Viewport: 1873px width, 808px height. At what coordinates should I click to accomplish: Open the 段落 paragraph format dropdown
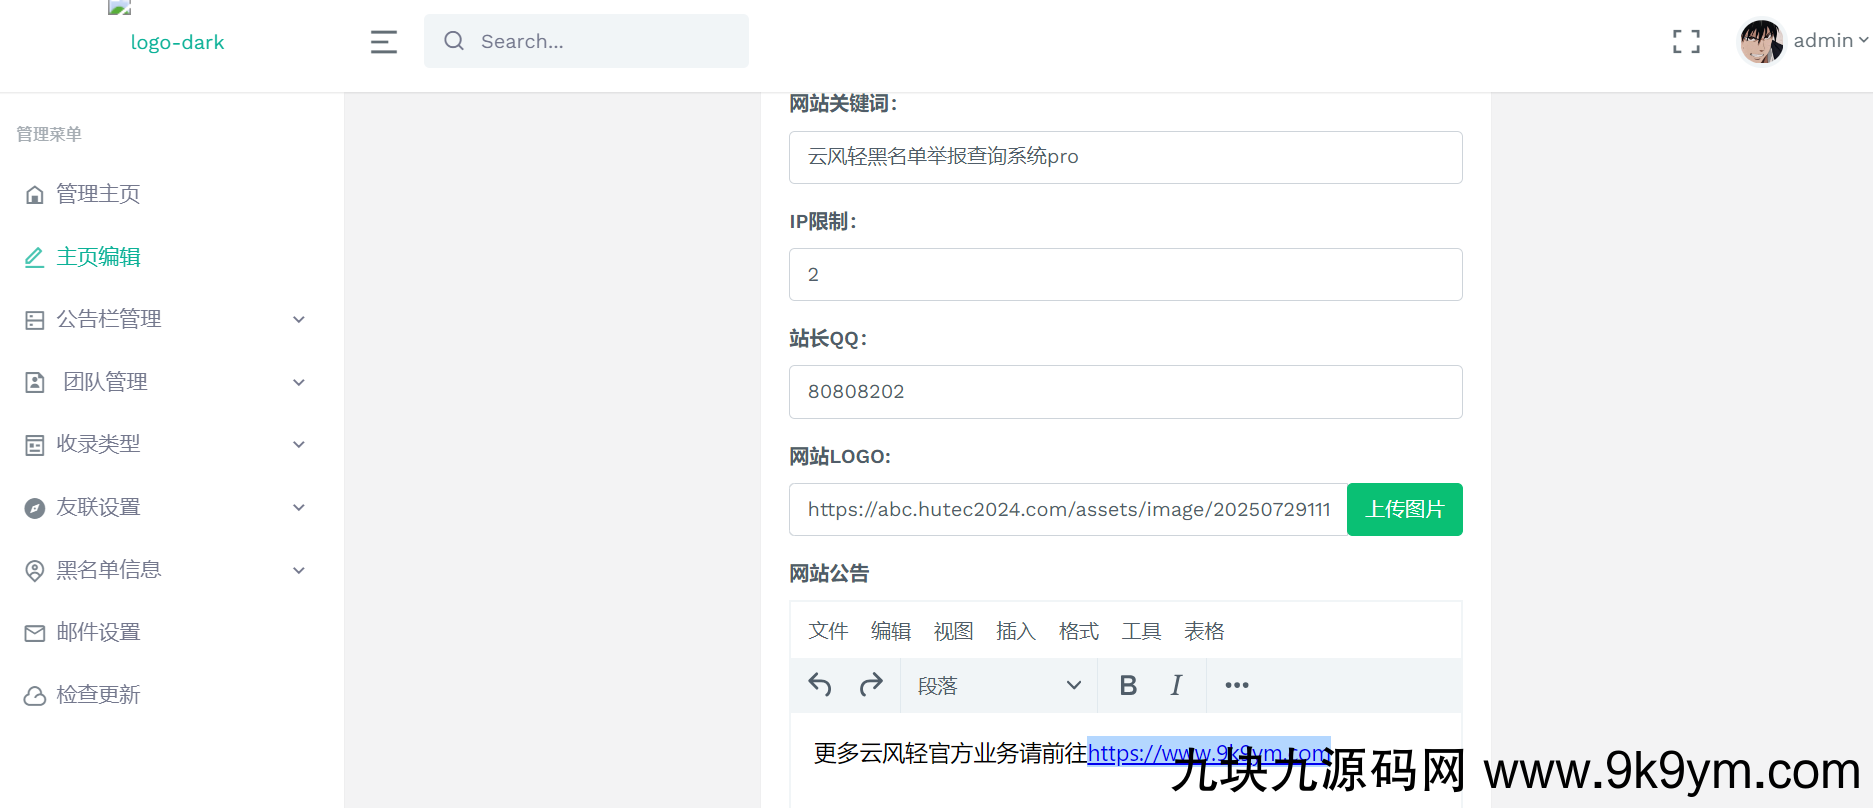click(999, 685)
